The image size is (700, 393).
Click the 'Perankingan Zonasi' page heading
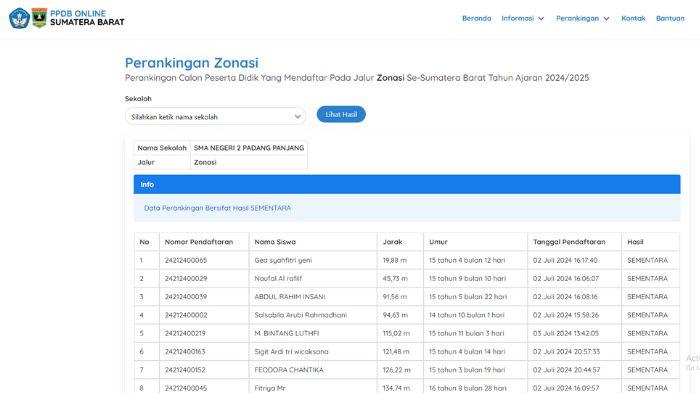point(192,63)
